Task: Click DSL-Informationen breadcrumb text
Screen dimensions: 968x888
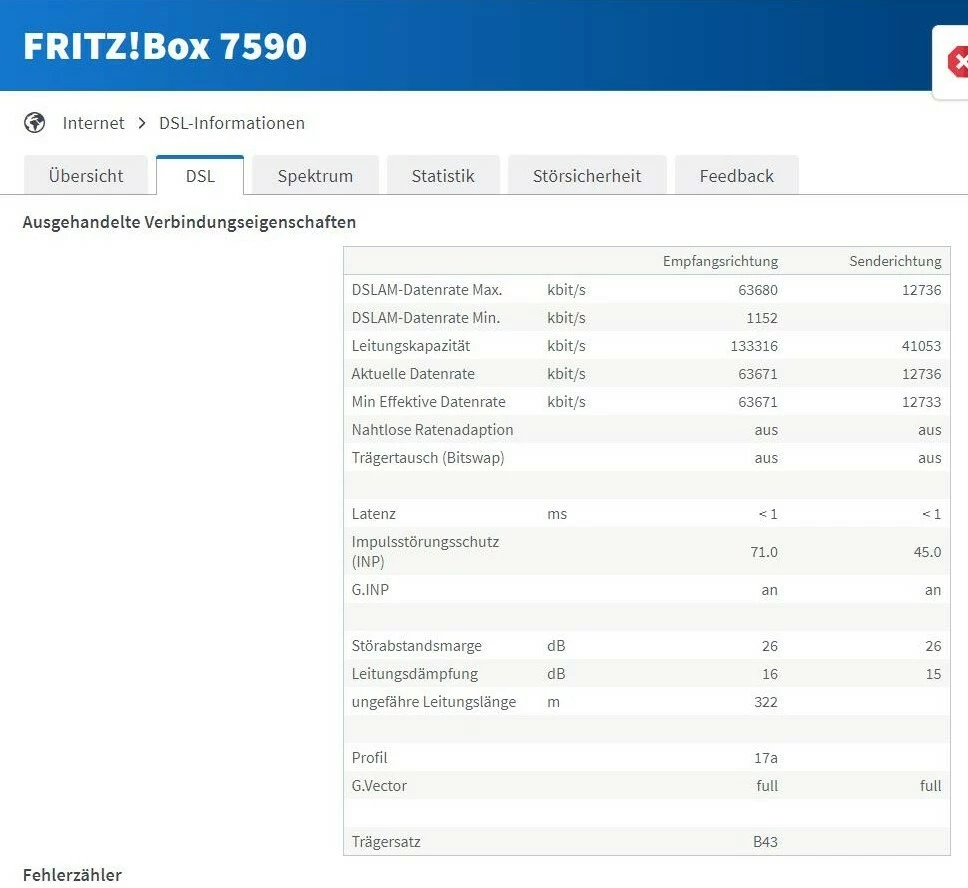Action: click(232, 123)
